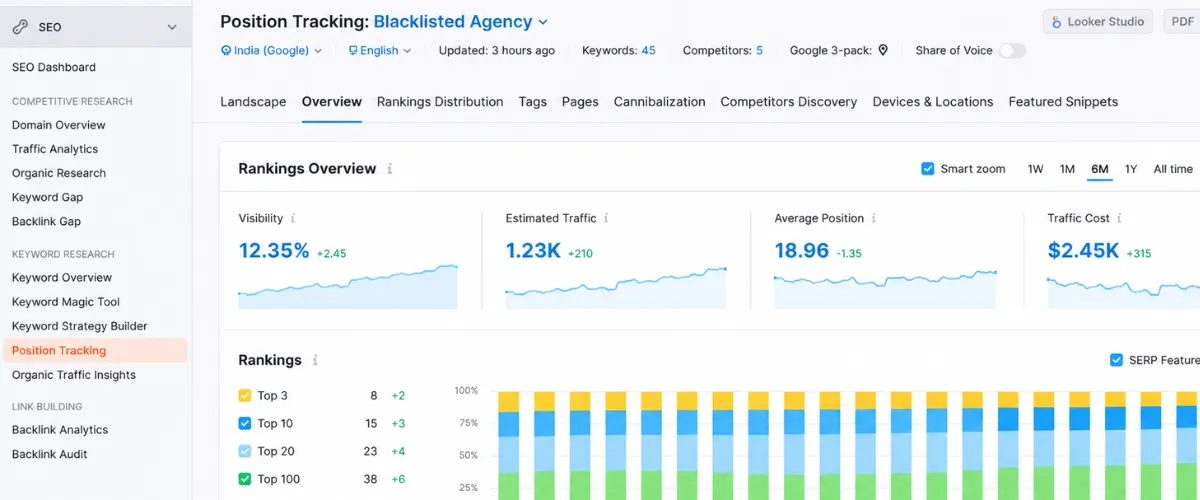Open Backlink Analytics

click(60, 430)
